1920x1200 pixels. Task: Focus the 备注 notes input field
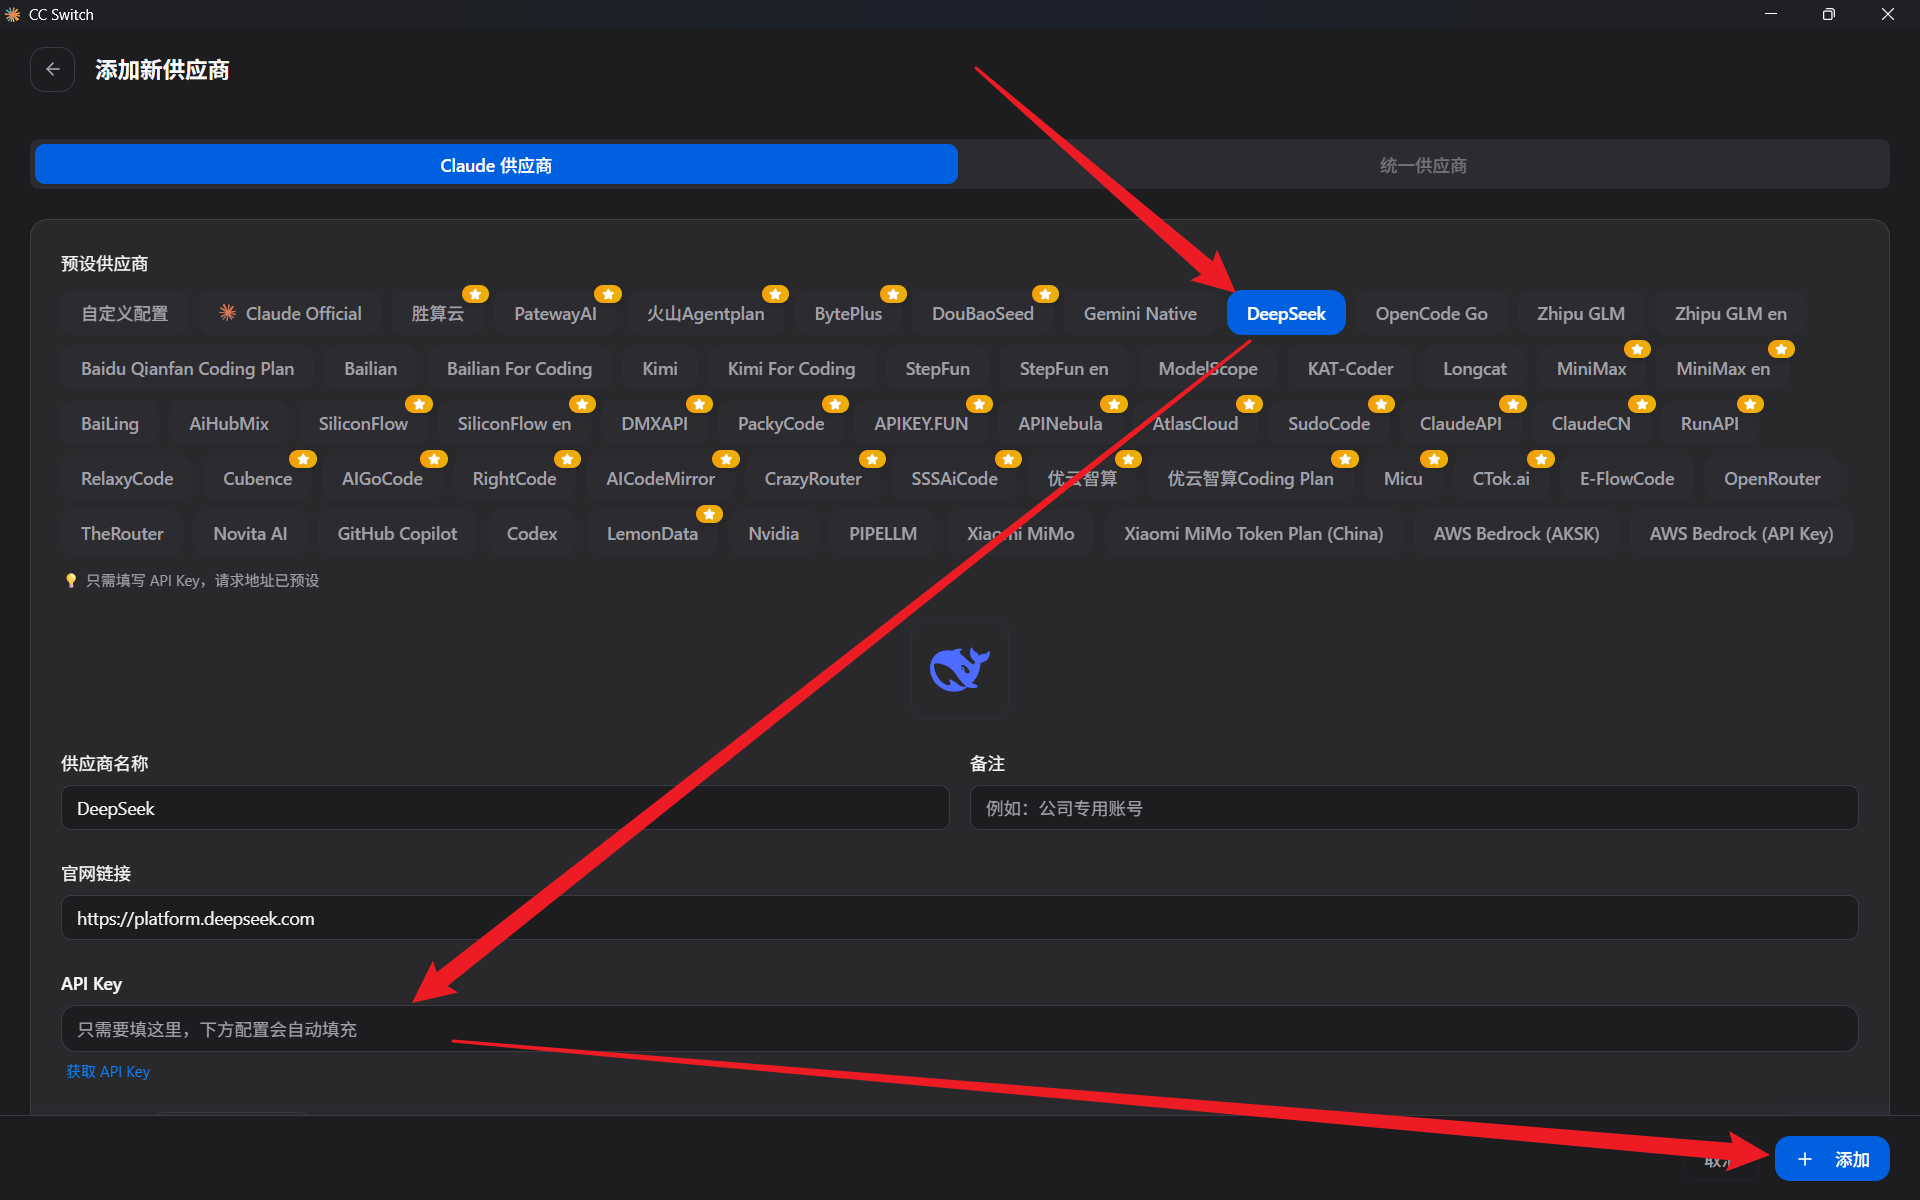click(1414, 808)
